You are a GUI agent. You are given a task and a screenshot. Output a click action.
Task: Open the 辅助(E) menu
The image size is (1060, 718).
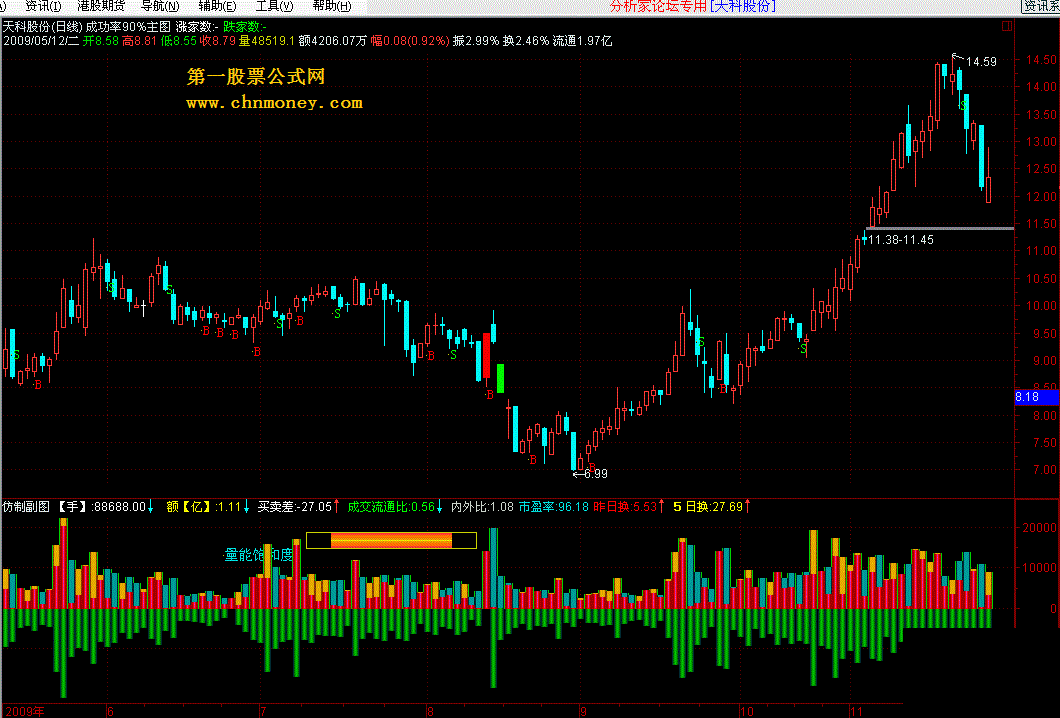(x=217, y=6)
